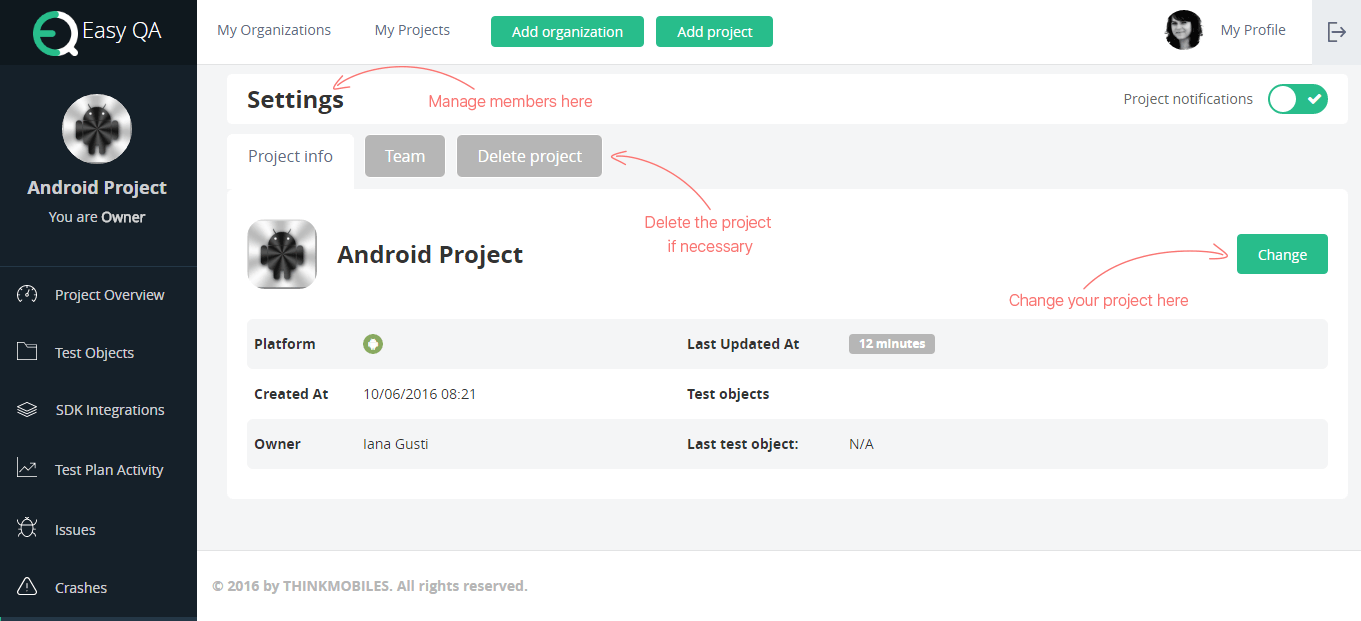Click the 'Android Project' sidebar title

[x=97, y=188]
